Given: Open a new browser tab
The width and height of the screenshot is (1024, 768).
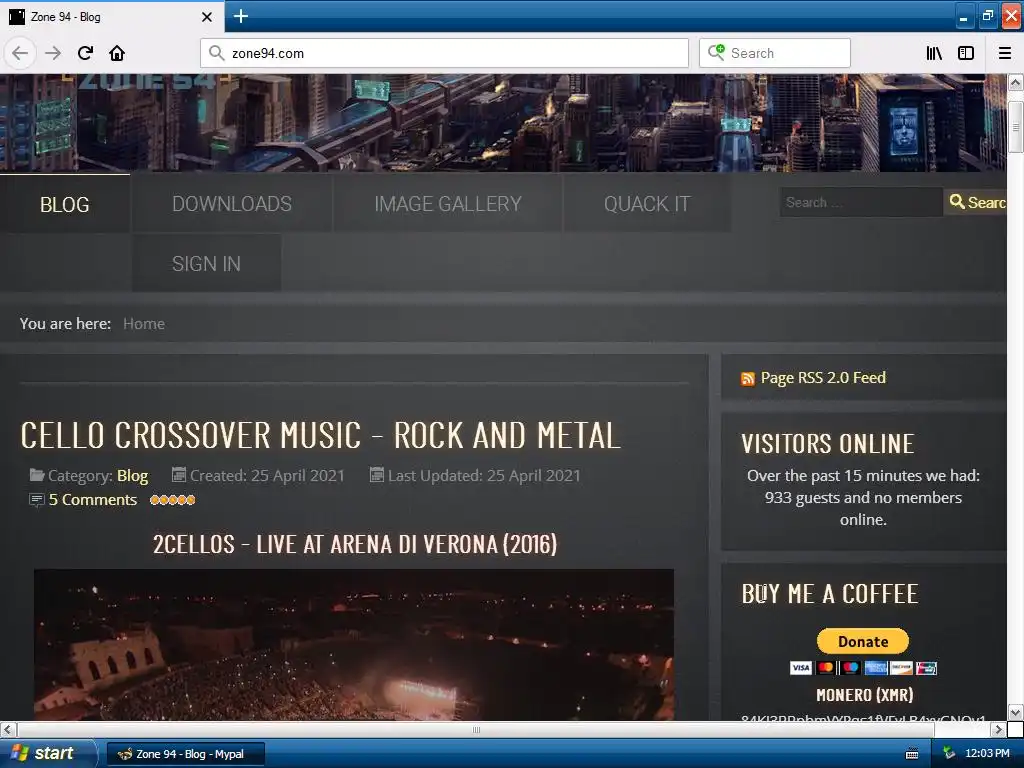Looking at the screenshot, I should (x=240, y=16).
